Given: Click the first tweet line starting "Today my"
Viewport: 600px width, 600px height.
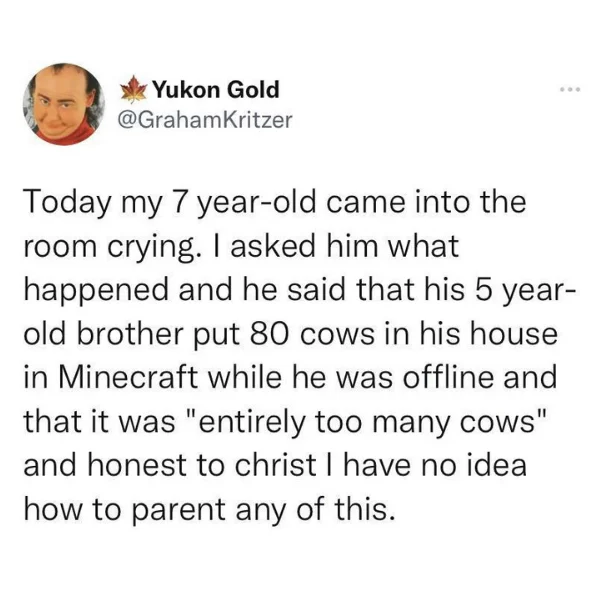Looking at the screenshot, I should [275, 205].
